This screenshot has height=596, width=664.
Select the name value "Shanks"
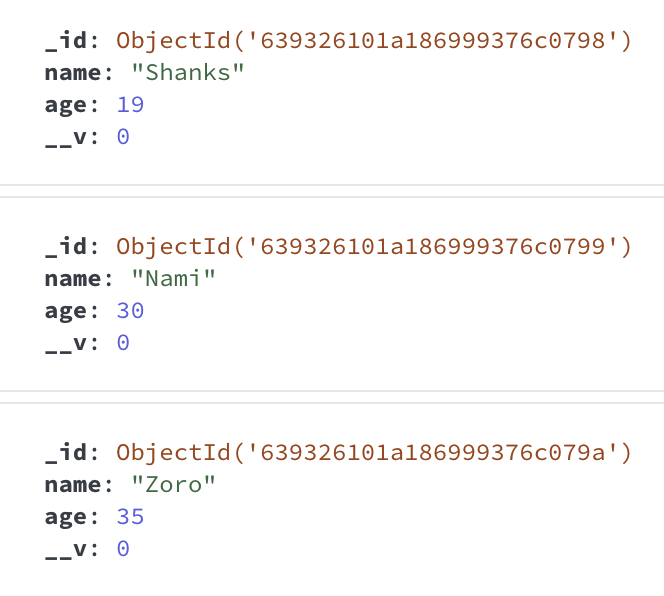(x=188, y=72)
